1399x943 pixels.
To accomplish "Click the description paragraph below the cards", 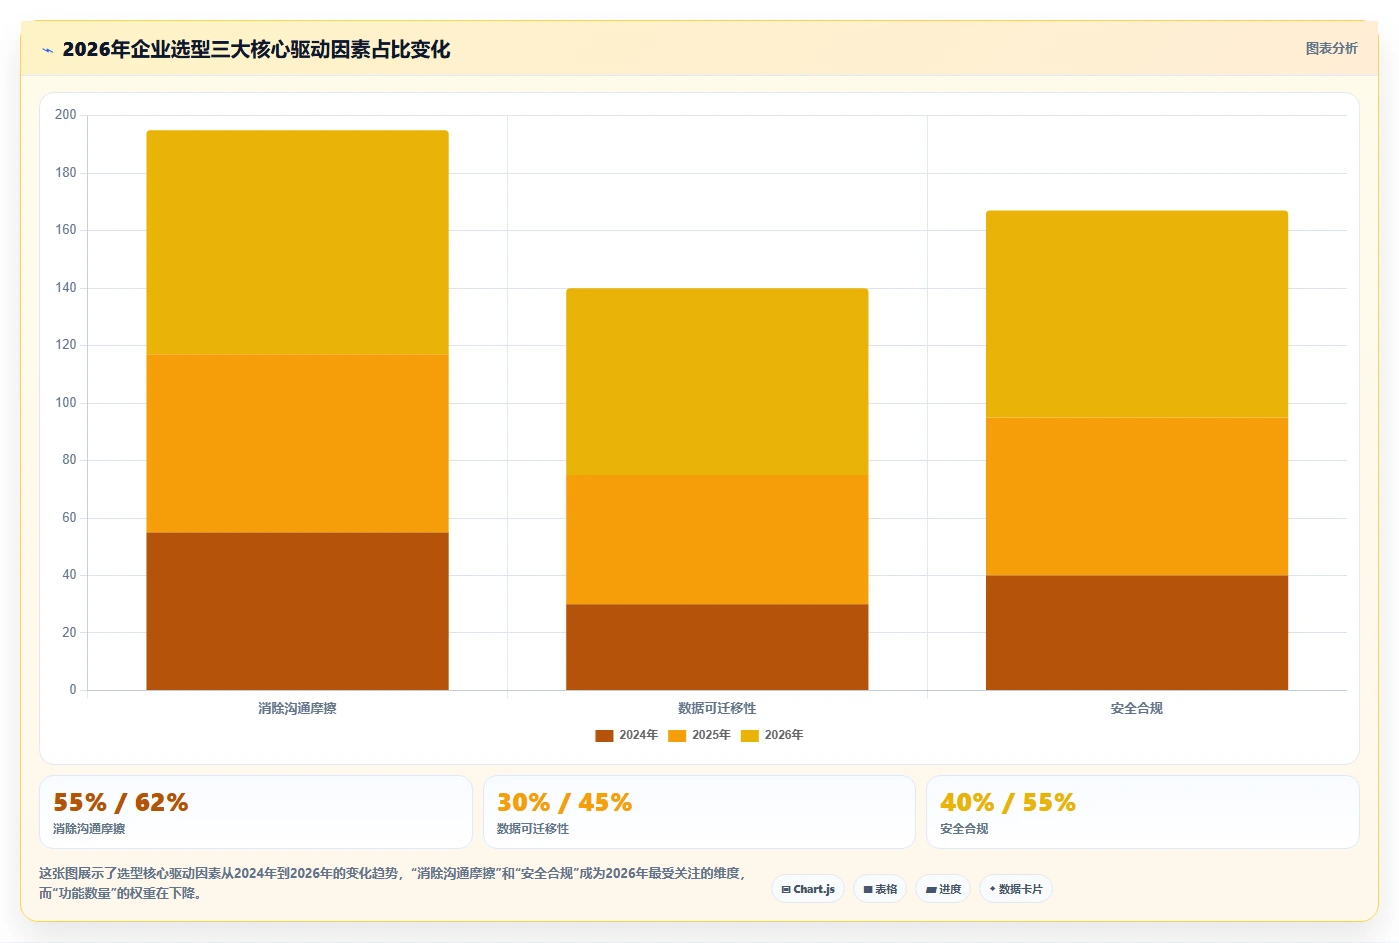I will coord(392,883).
